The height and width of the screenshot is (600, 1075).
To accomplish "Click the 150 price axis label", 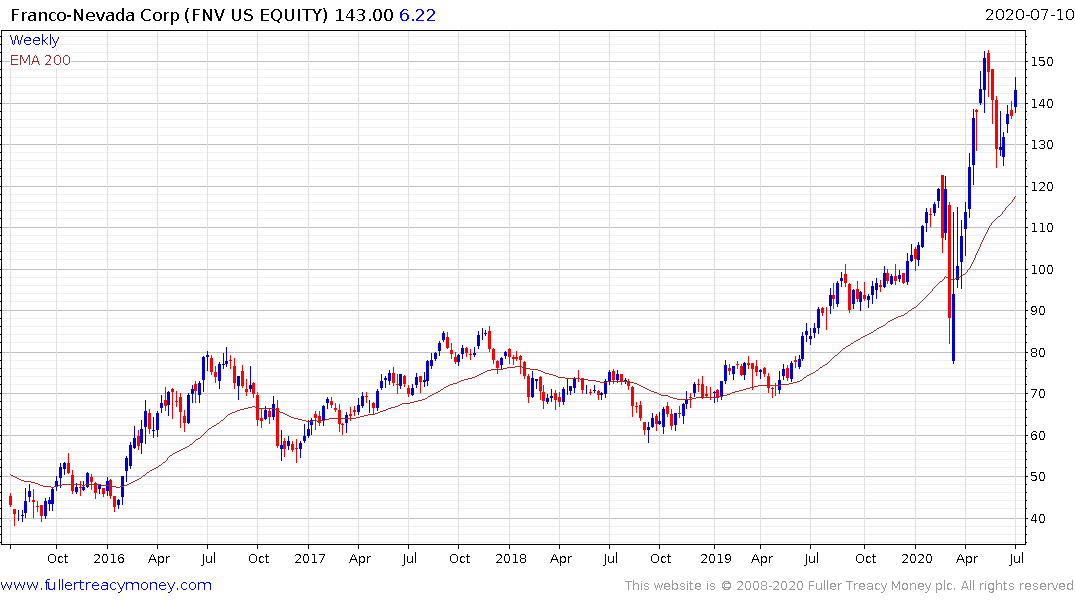I will coord(1042,62).
